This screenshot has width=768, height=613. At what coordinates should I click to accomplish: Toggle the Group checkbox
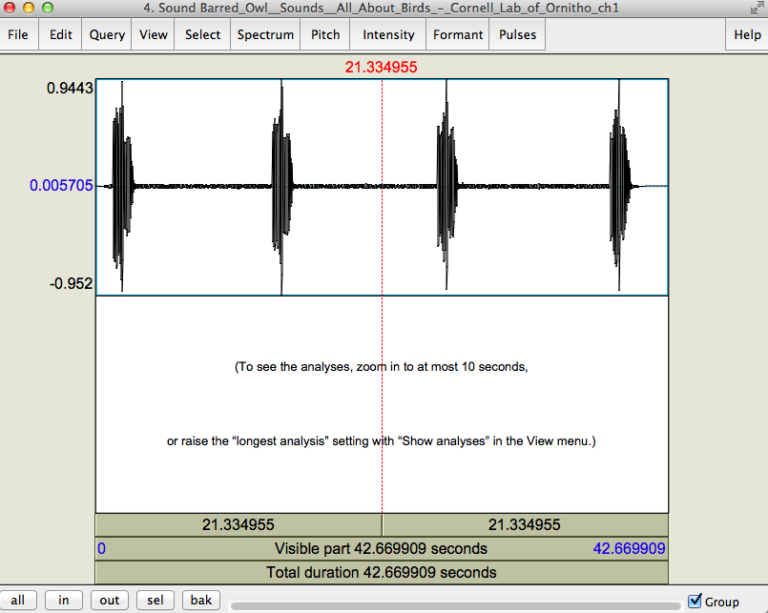click(x=696, y=601)
